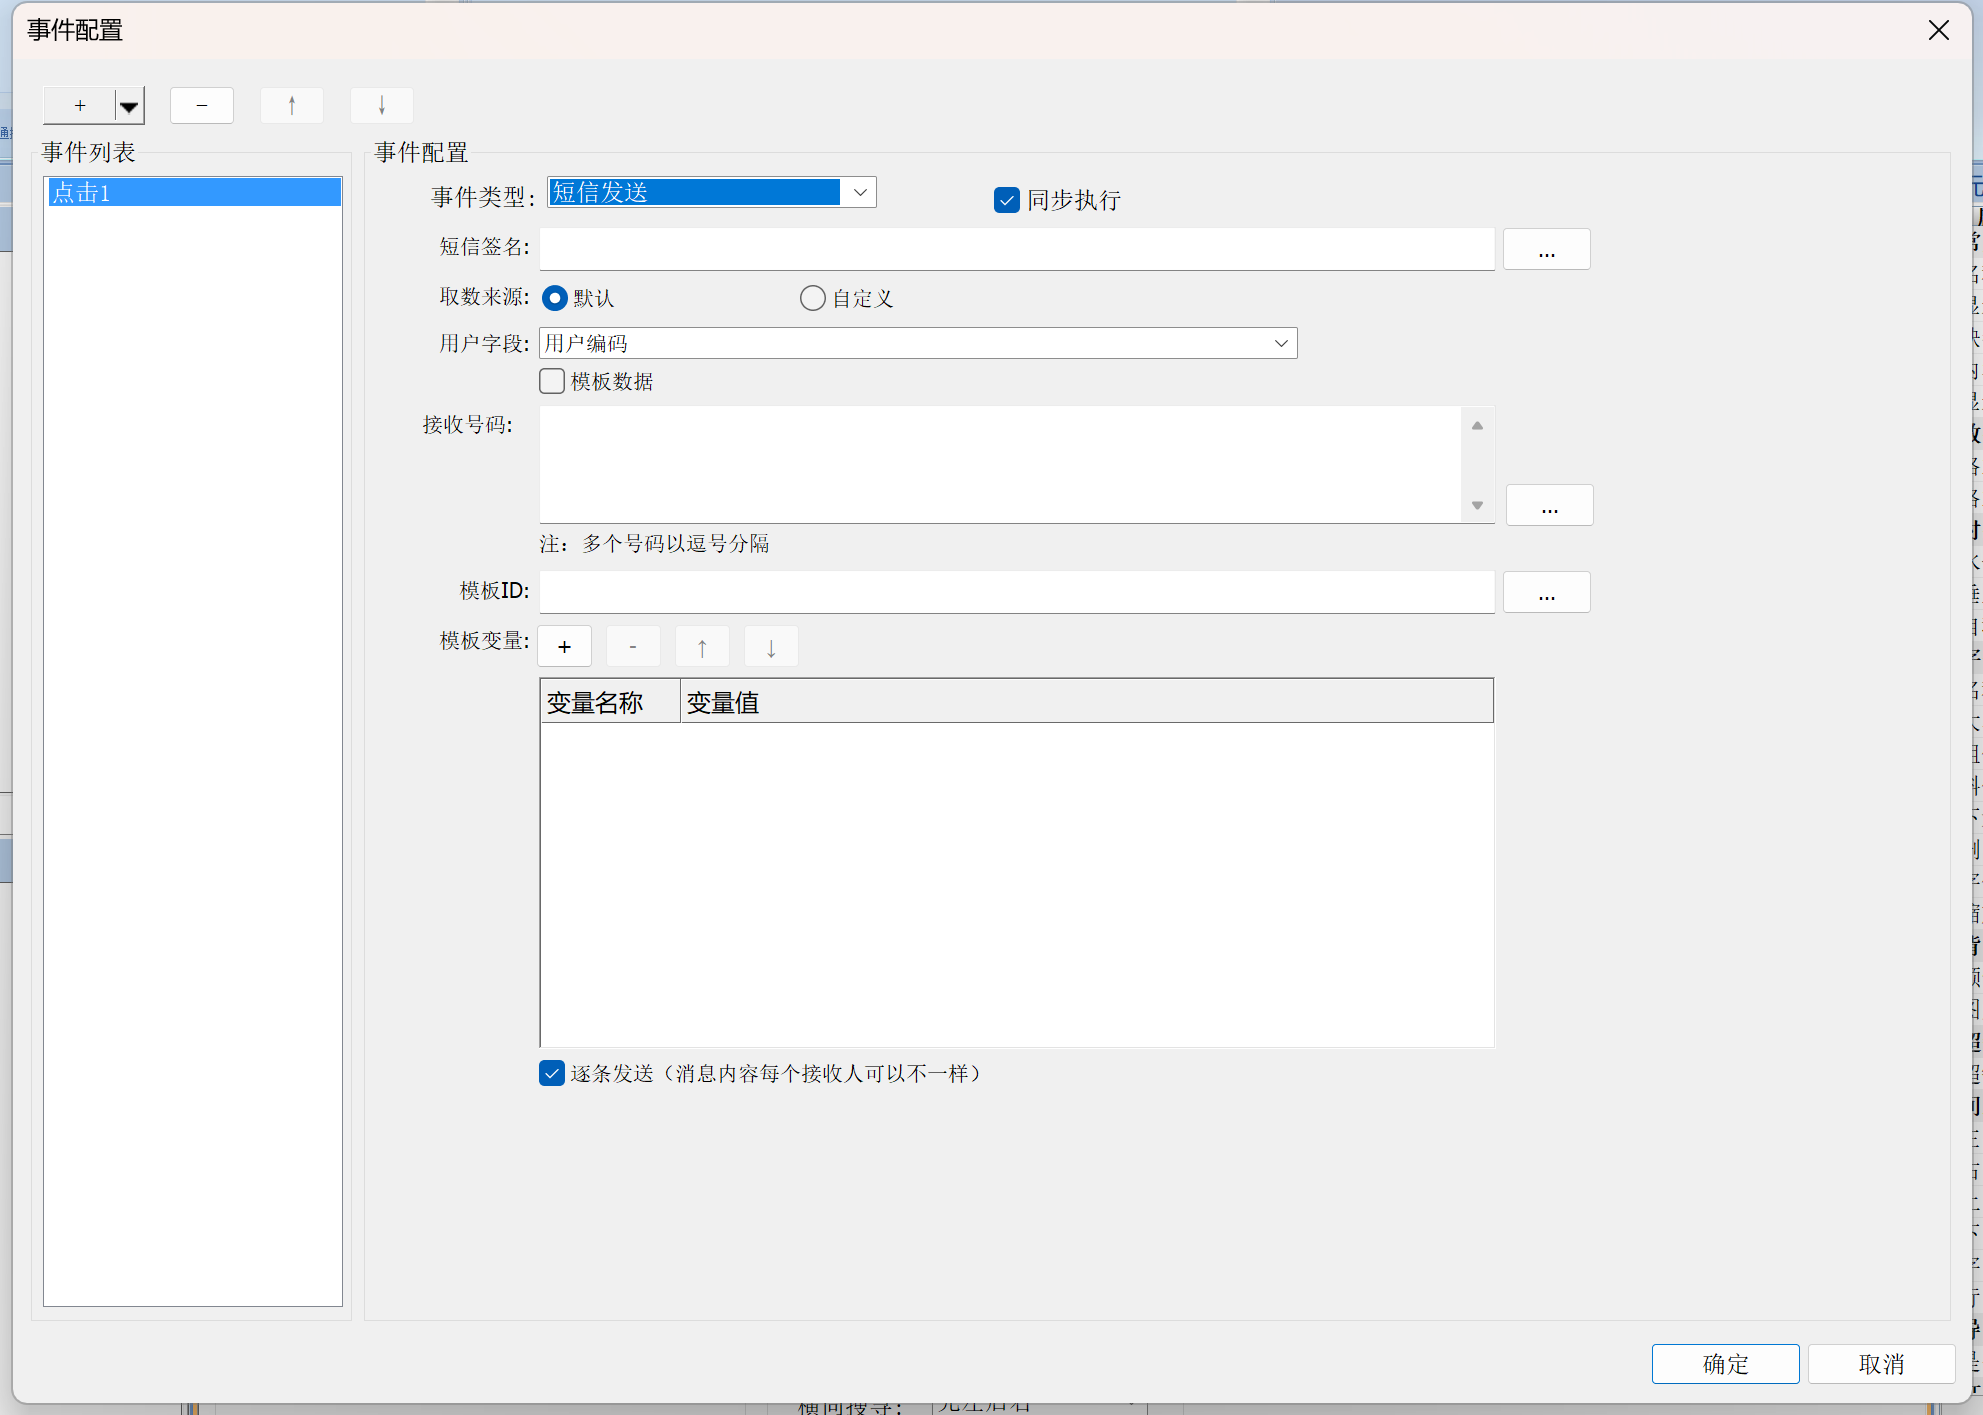This screenshot has width=1983, height=1415.
Task: Remove a template variable row
Action: coord(633,647)
